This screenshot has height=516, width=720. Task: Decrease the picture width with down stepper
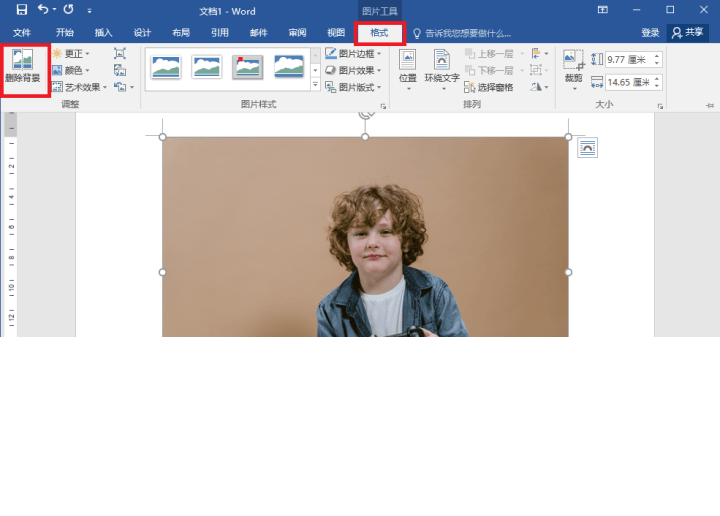(657, 86)
